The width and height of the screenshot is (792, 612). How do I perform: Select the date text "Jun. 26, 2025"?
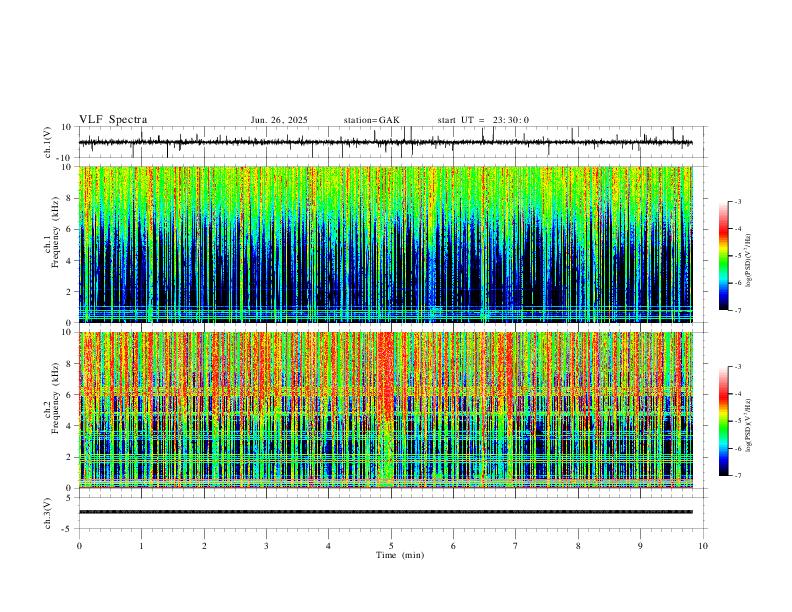279,120
